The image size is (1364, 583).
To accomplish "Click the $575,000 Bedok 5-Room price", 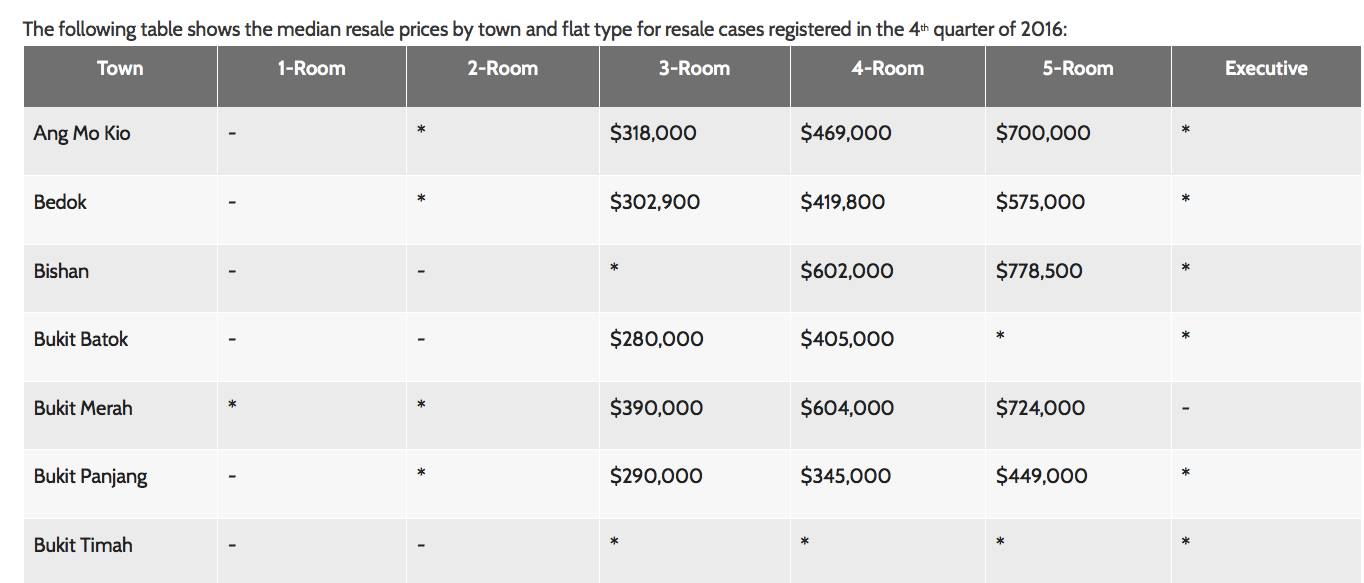I will tap(1040, 202).
